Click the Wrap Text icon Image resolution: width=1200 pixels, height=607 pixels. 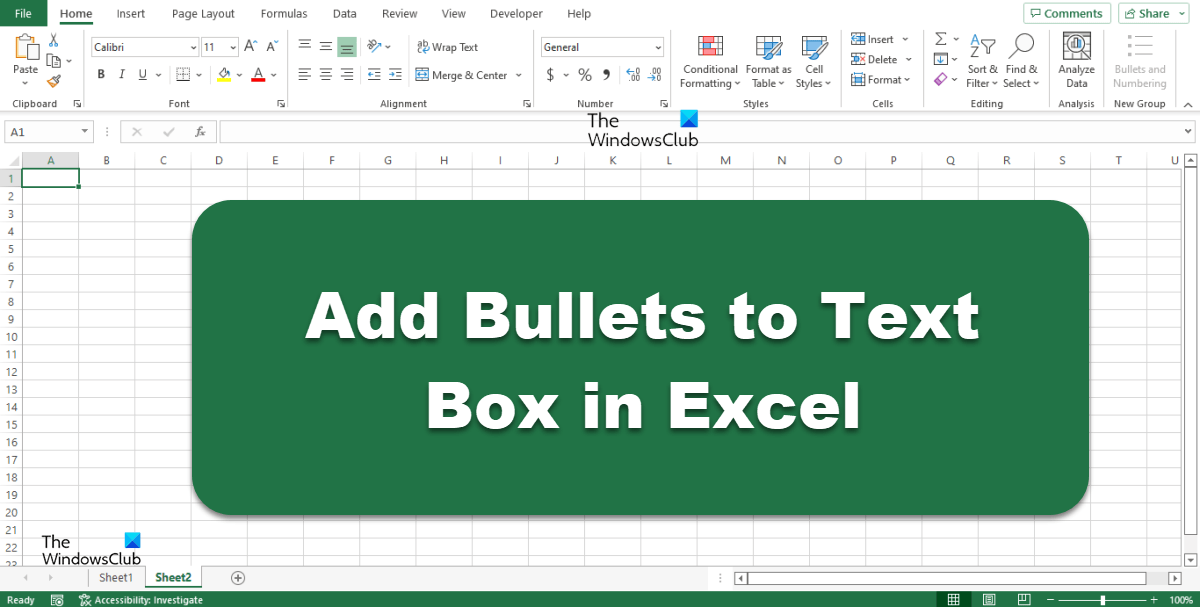click(448, 47)
